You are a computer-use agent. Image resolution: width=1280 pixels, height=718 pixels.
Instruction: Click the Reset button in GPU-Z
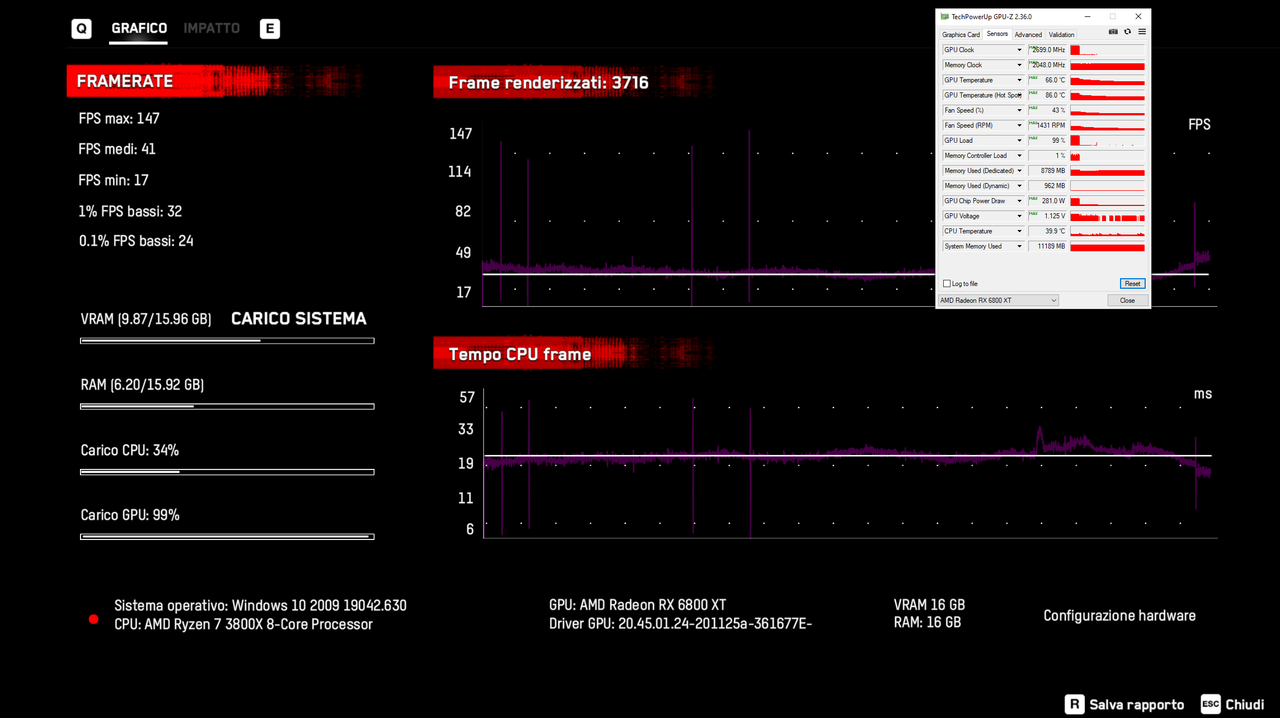[x=1132, y=284]
